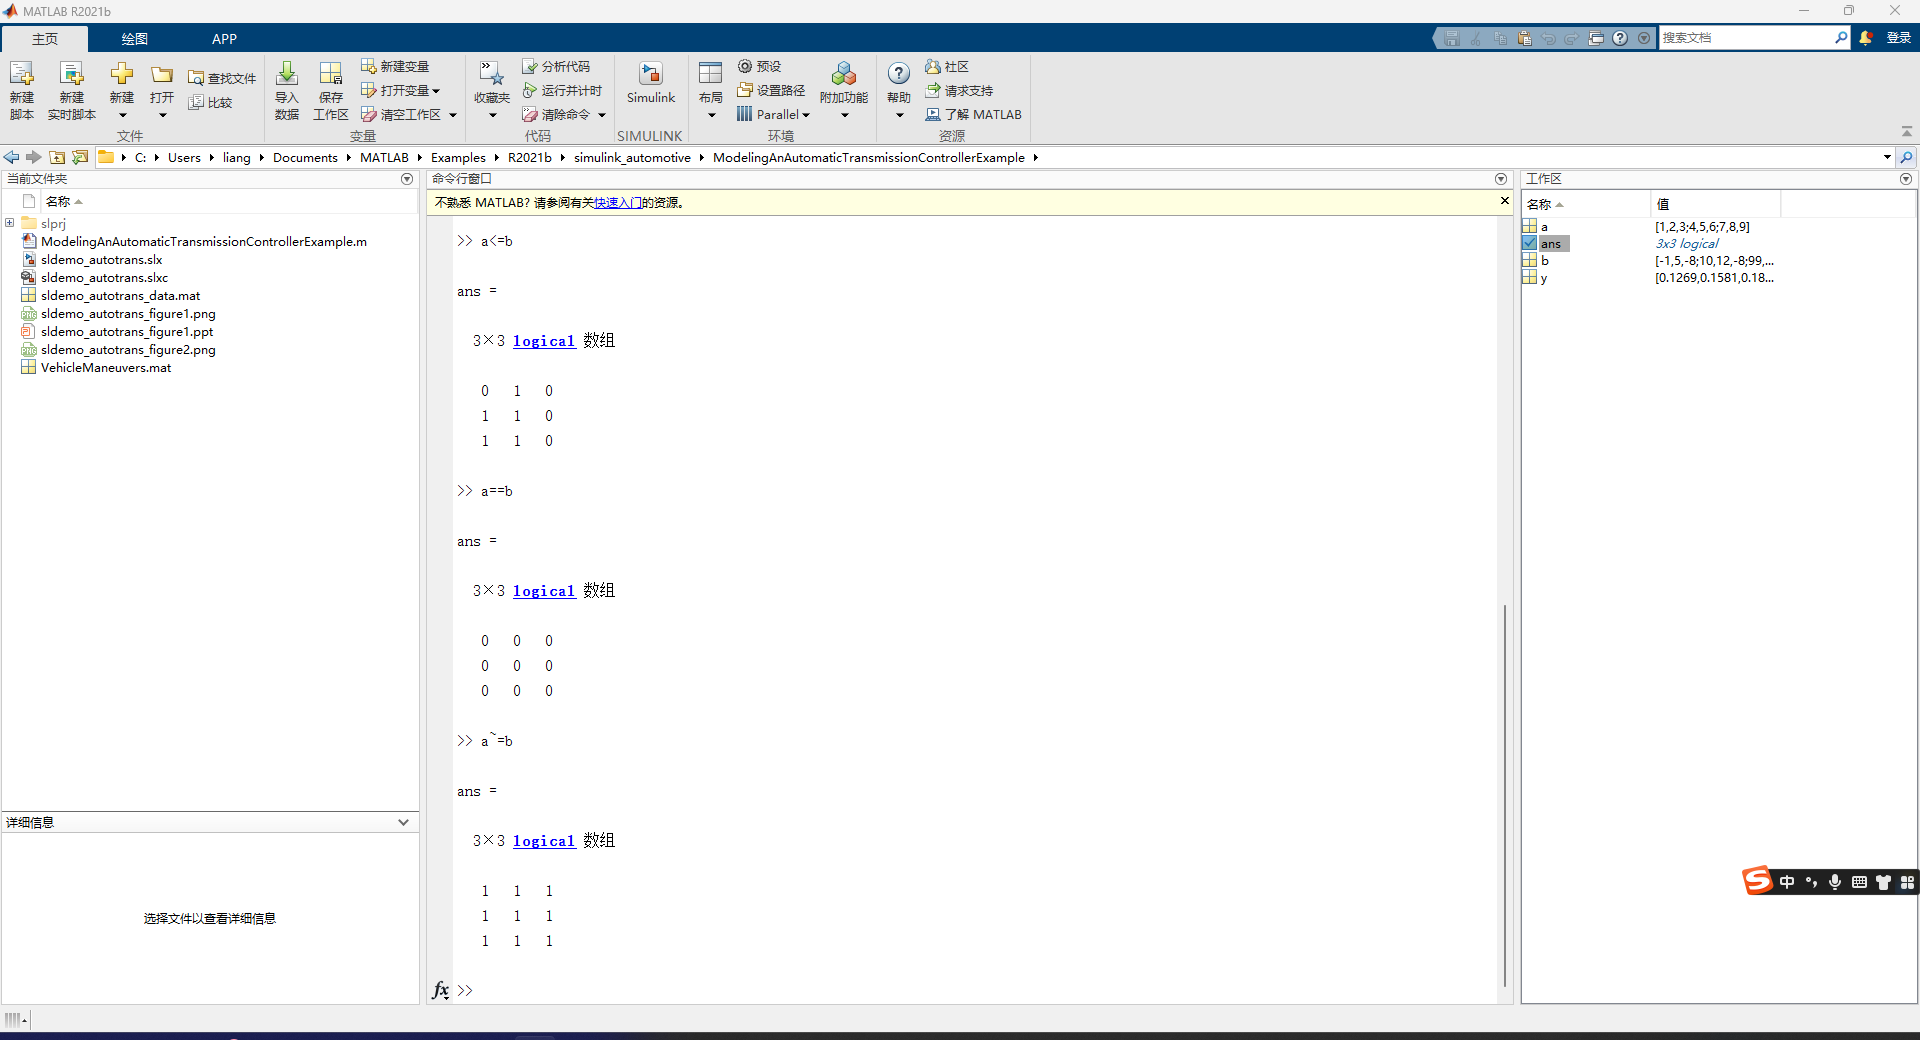The image size is (1920, 1040).
Task: Click the address bar search icon
Action: (x=1907, y=157)
